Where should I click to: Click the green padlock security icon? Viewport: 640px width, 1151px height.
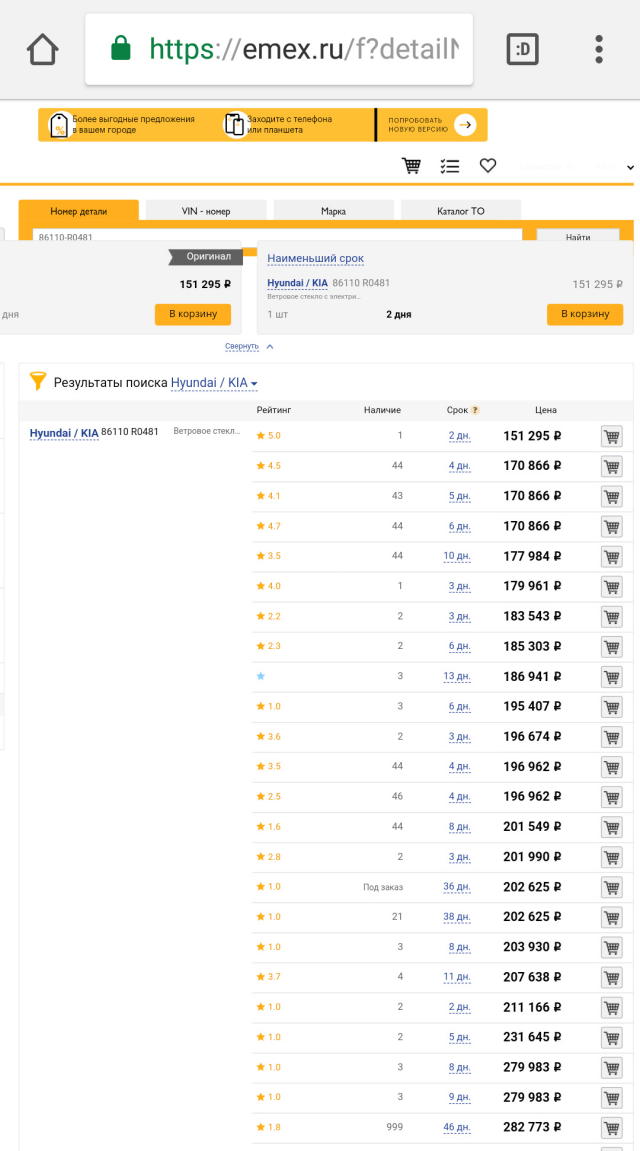point(120,49)
